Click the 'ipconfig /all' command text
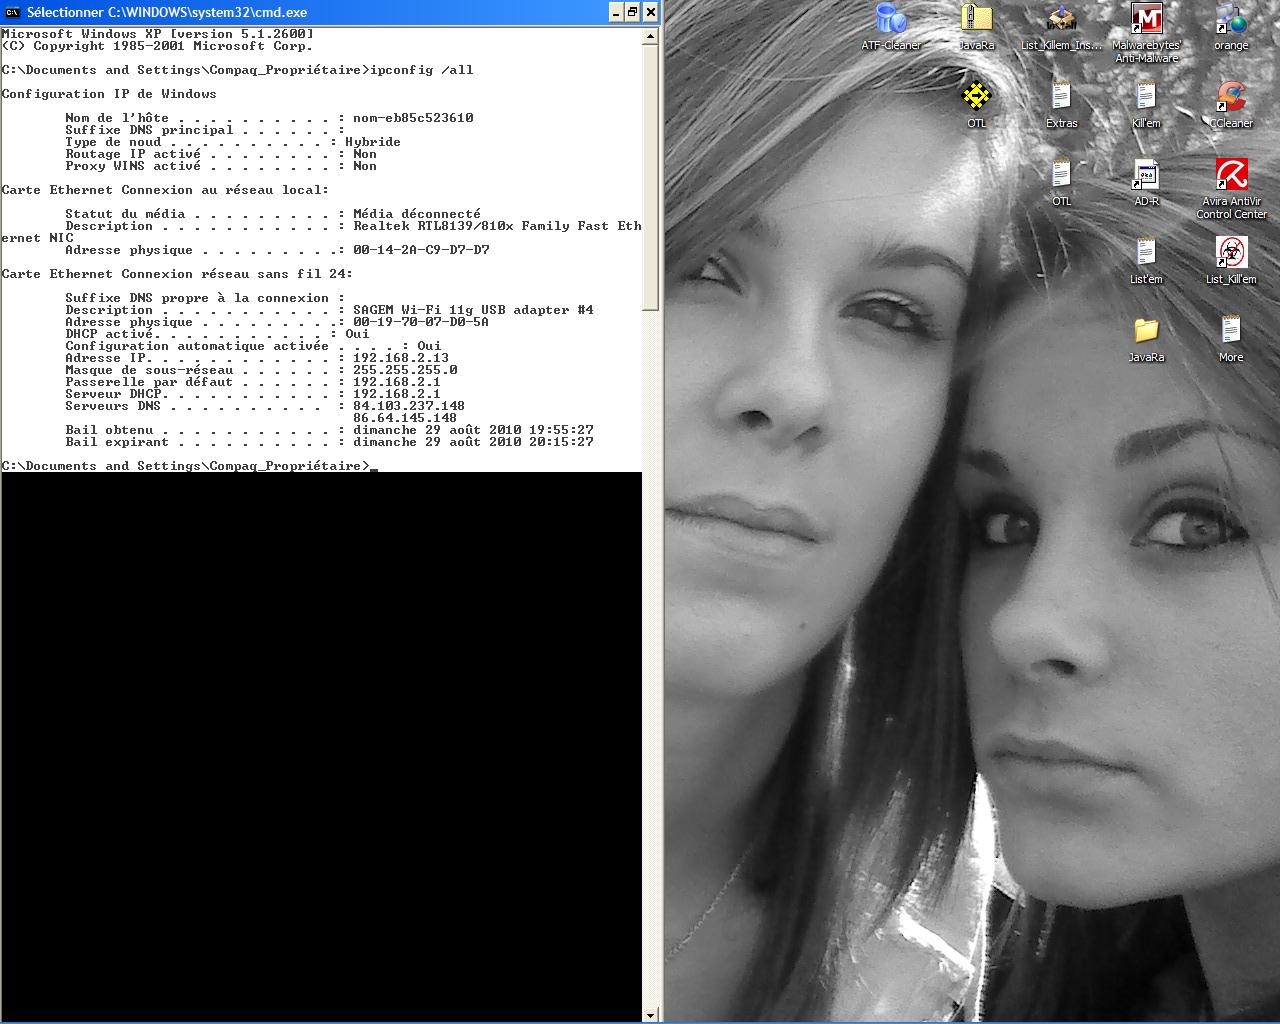 [421, 70]
